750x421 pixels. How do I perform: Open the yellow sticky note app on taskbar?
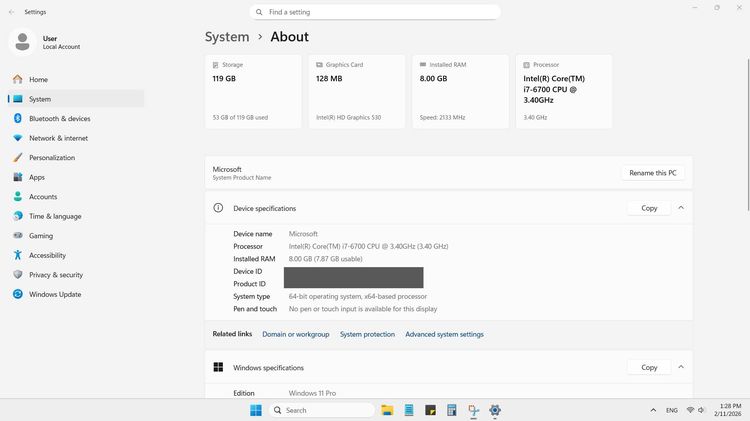[430, 410]
